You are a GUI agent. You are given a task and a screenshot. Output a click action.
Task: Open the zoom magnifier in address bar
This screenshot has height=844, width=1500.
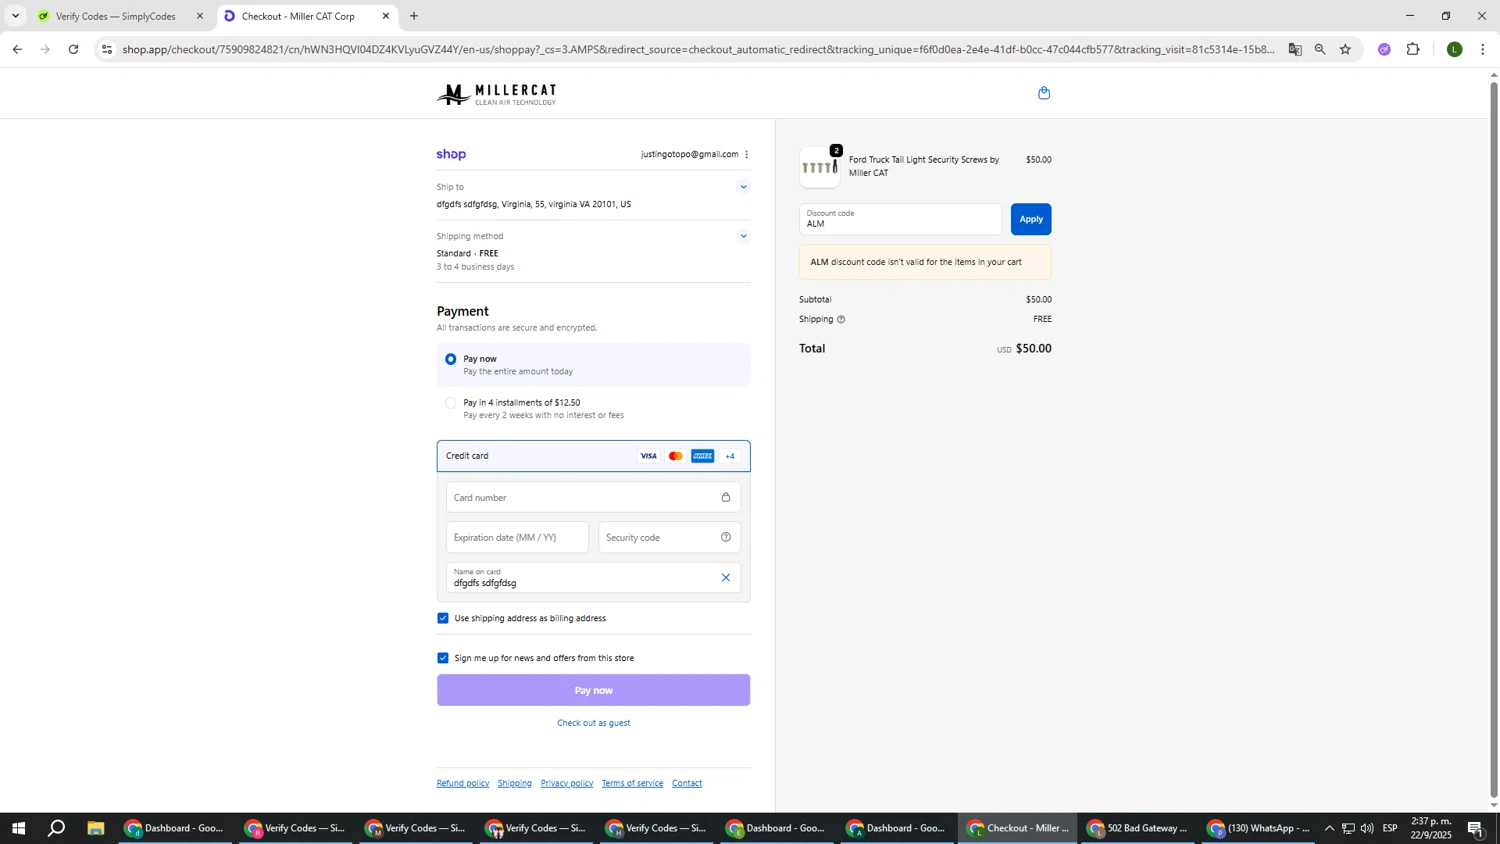(x=1320, y=49)
